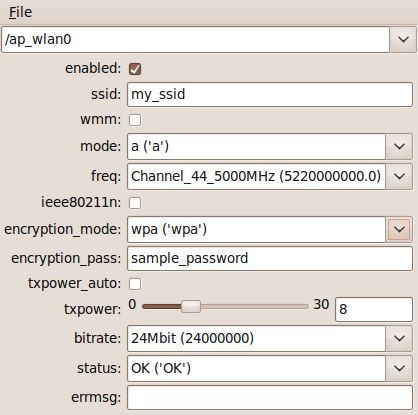The height and width of the screenshot is (415, 418).
Task: Expand the /ap_wlan0 node dropdown arrow
Action: [403, 39]
